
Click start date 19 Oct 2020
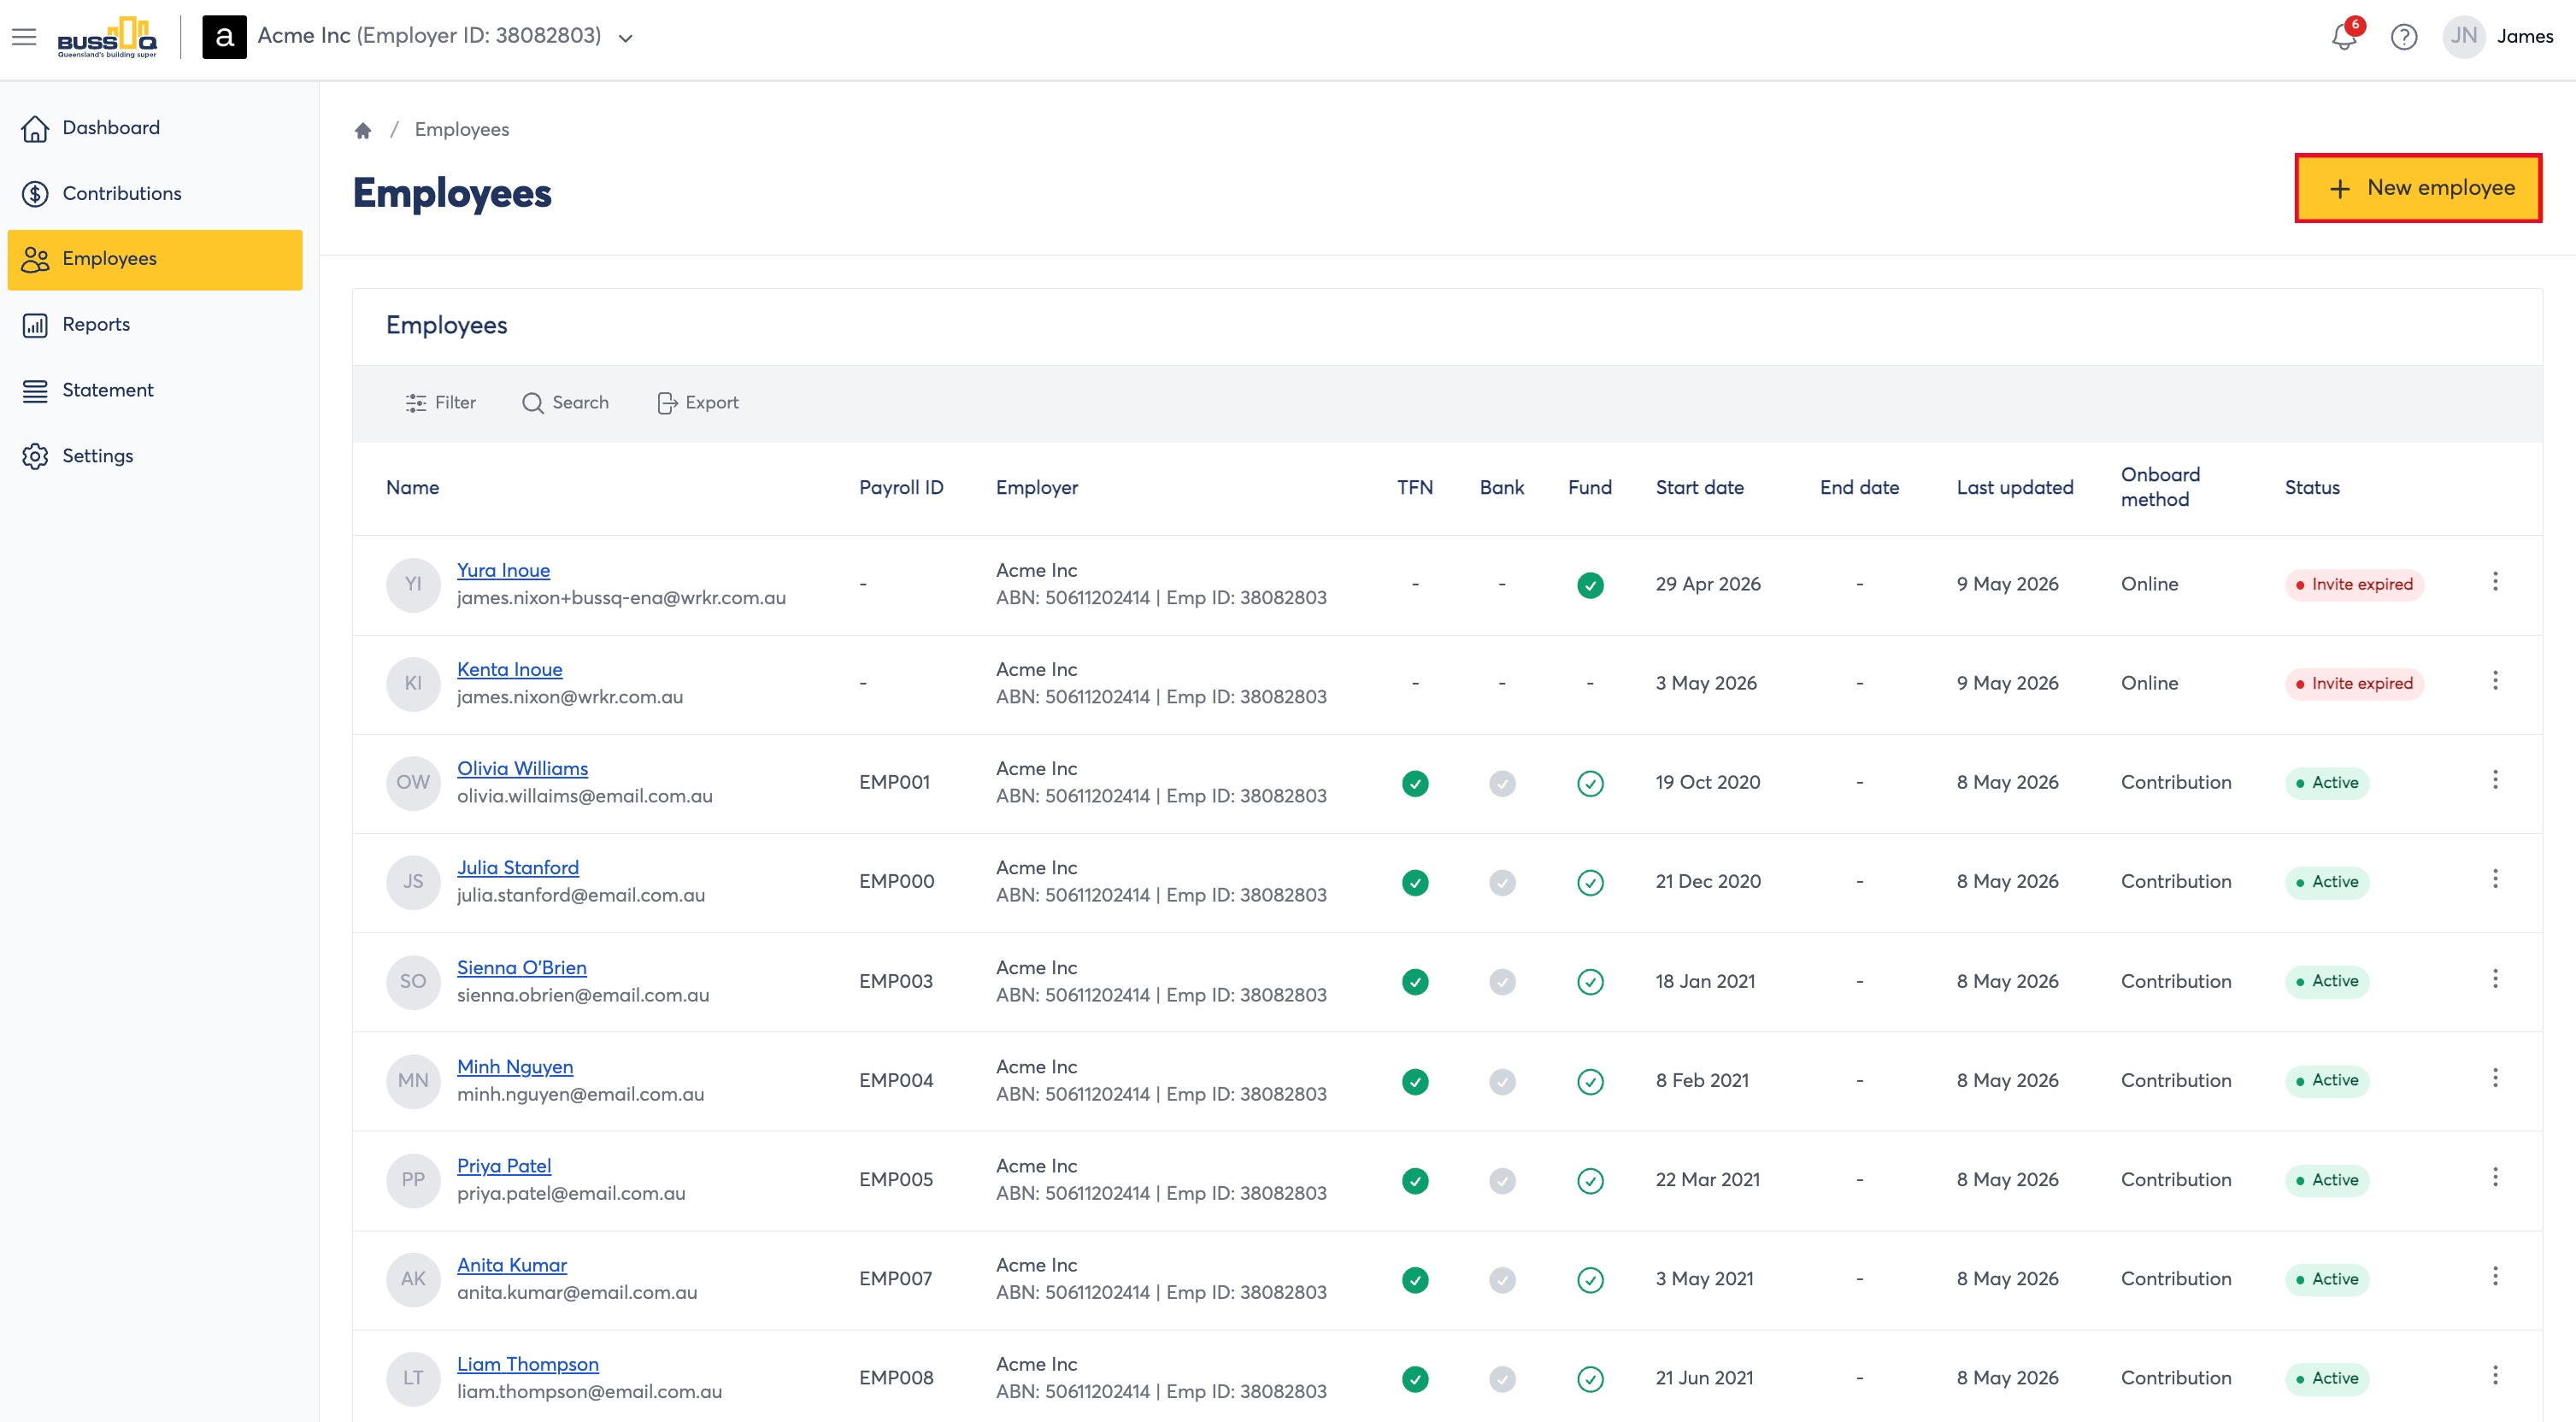1707,782
